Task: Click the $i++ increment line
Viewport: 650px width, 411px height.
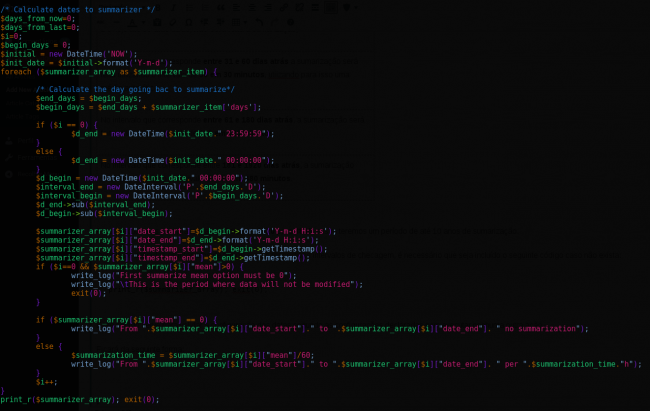Action: [x=46, y=381]
